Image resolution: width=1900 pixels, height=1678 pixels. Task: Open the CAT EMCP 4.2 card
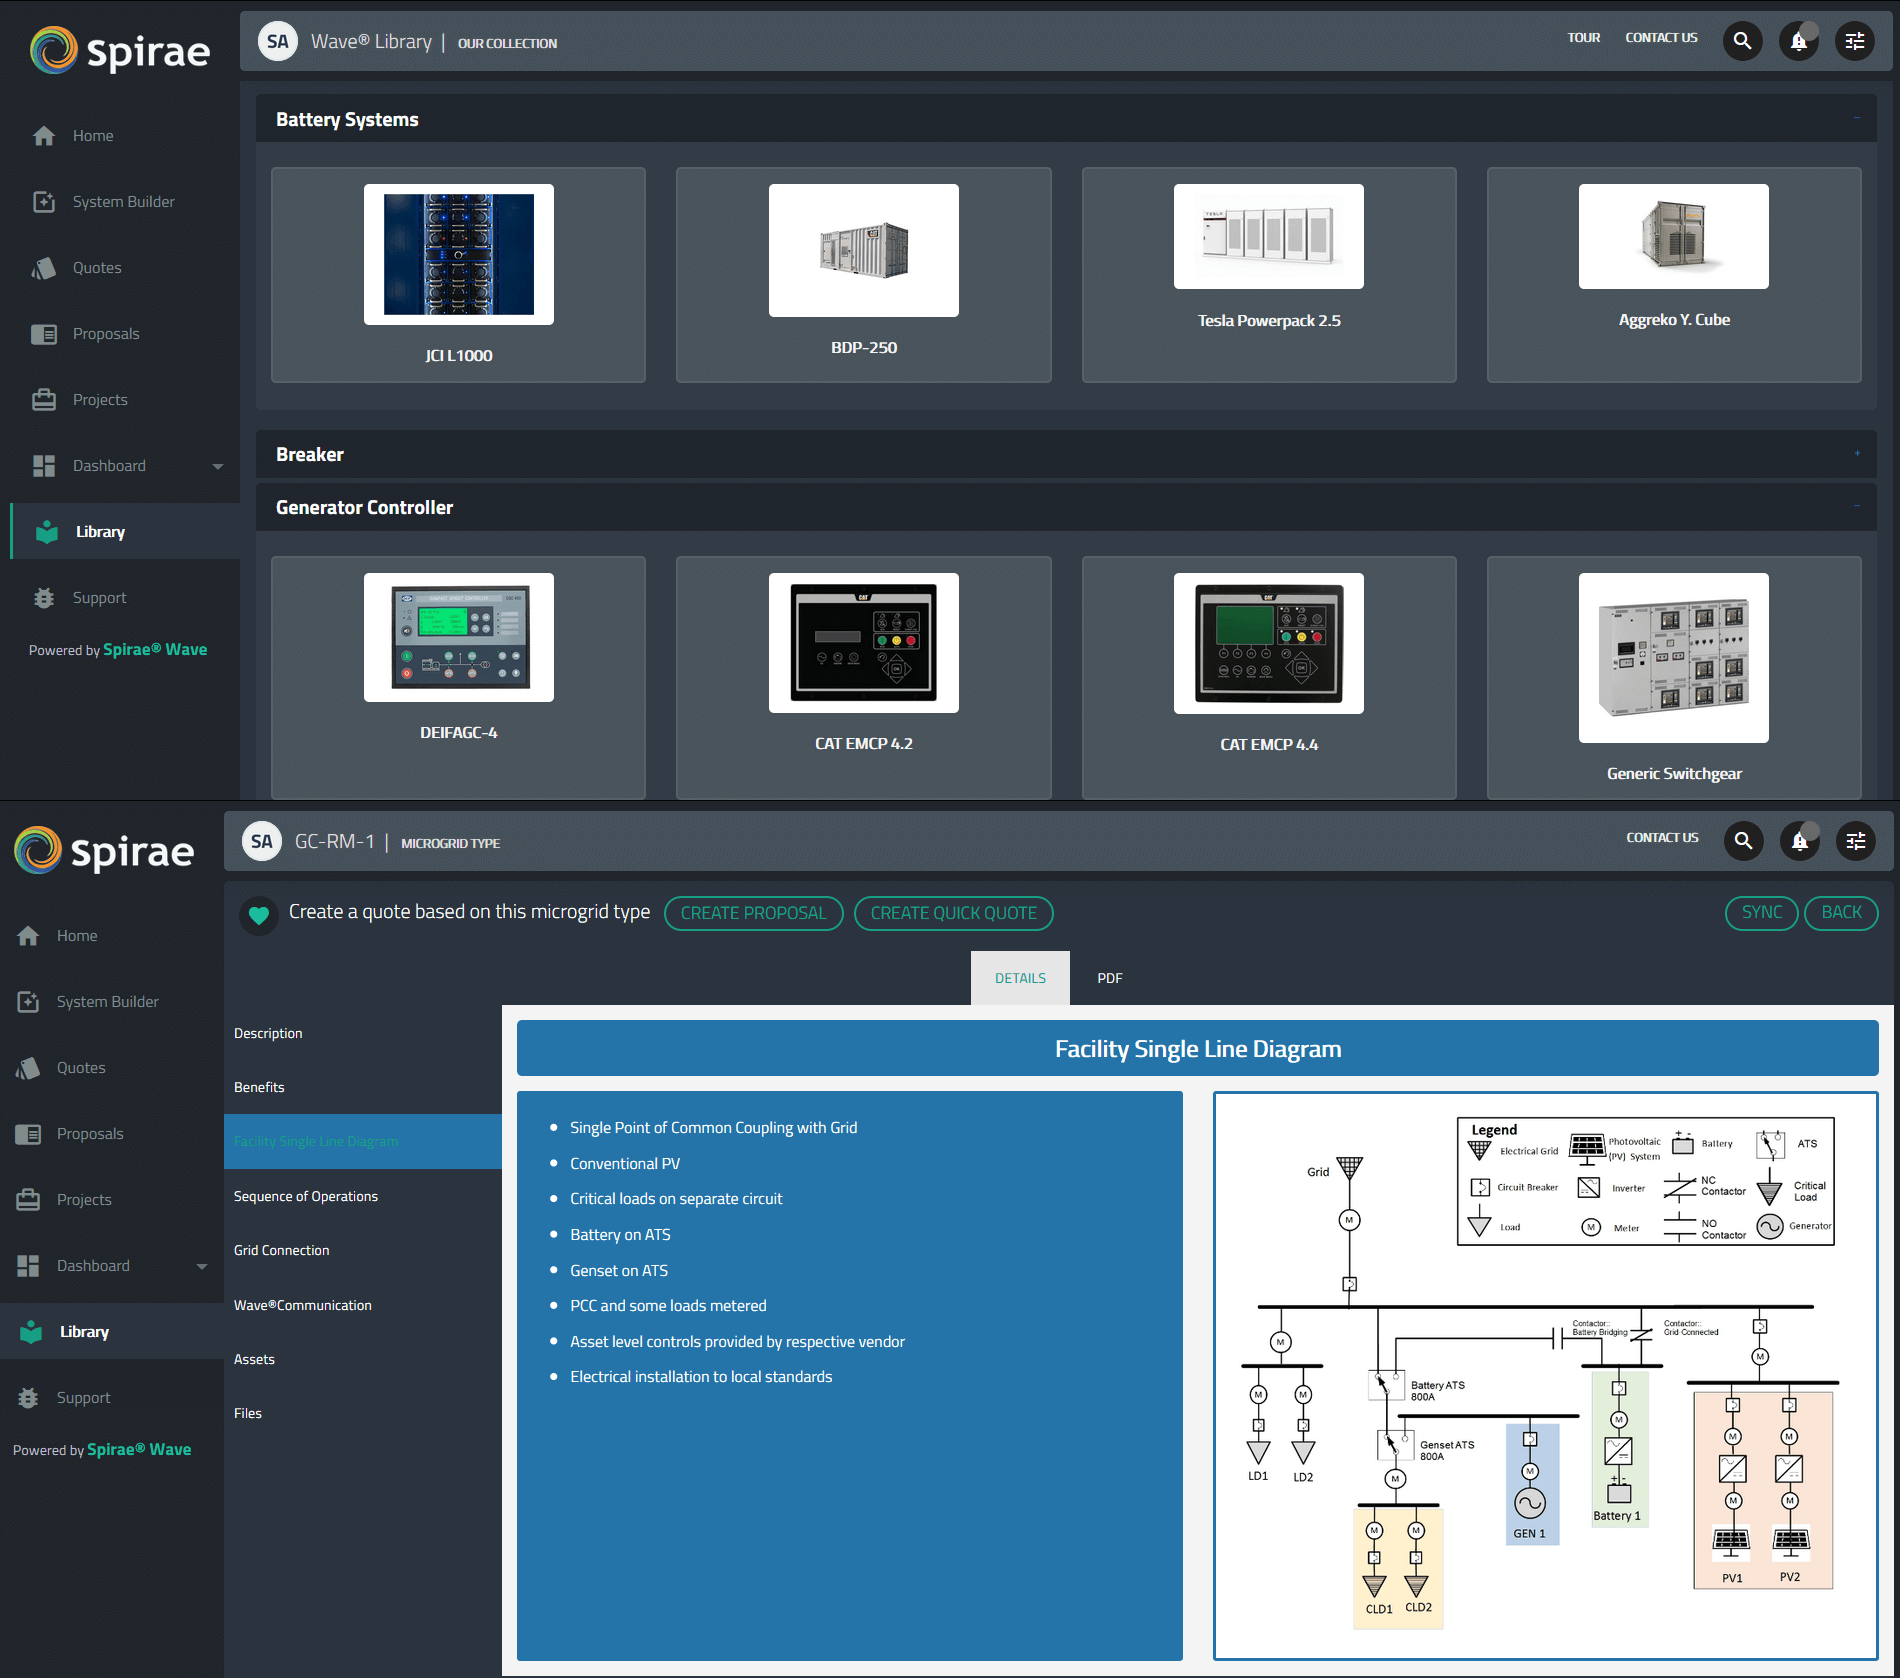pos(863,676)
